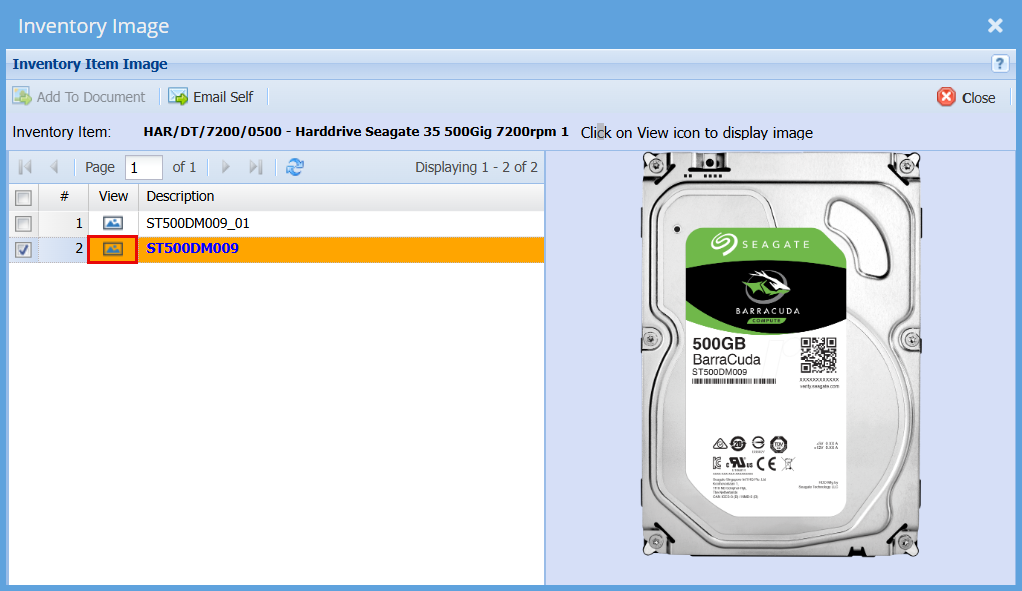
Task: Select the ST500DM009_01 description text
Action: point(197,223)
